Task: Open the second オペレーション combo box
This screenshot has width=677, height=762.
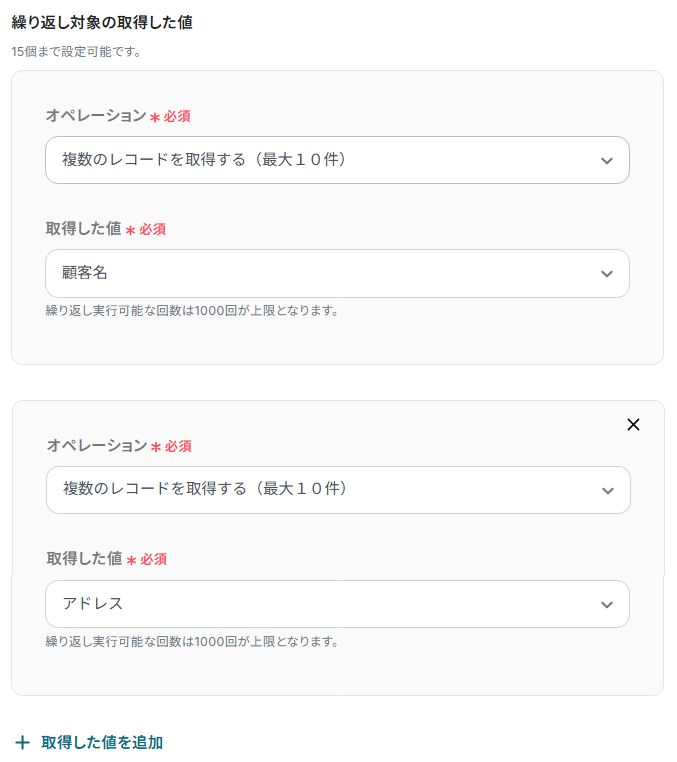Action: [320, 490]
